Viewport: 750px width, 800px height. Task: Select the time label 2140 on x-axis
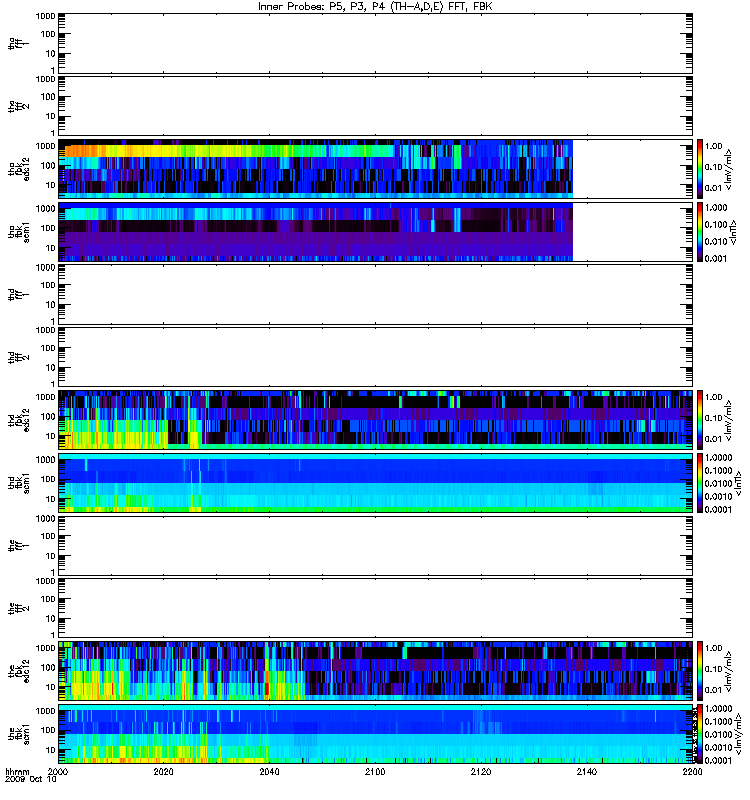pyautogui.click(x=587, y=771)
